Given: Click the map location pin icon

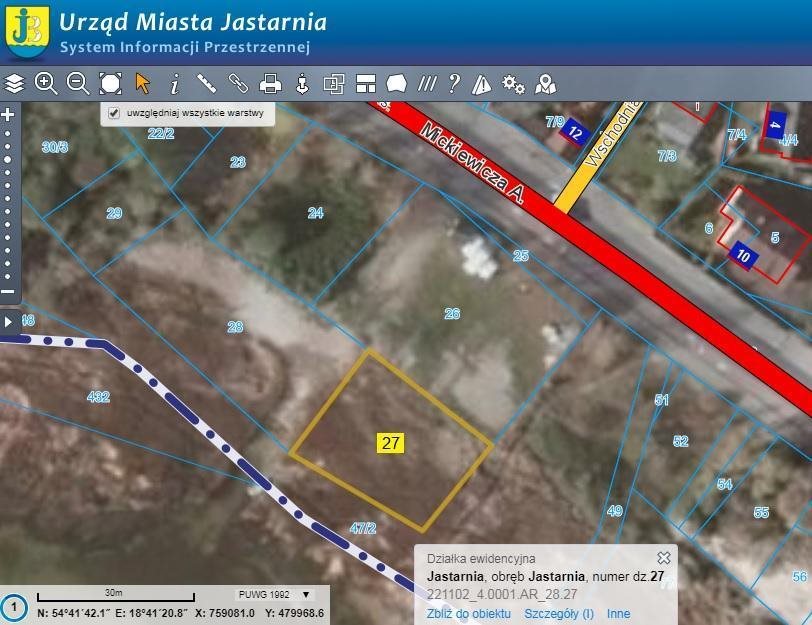Looking at the screenshot, I should click(x=545, y=84).
